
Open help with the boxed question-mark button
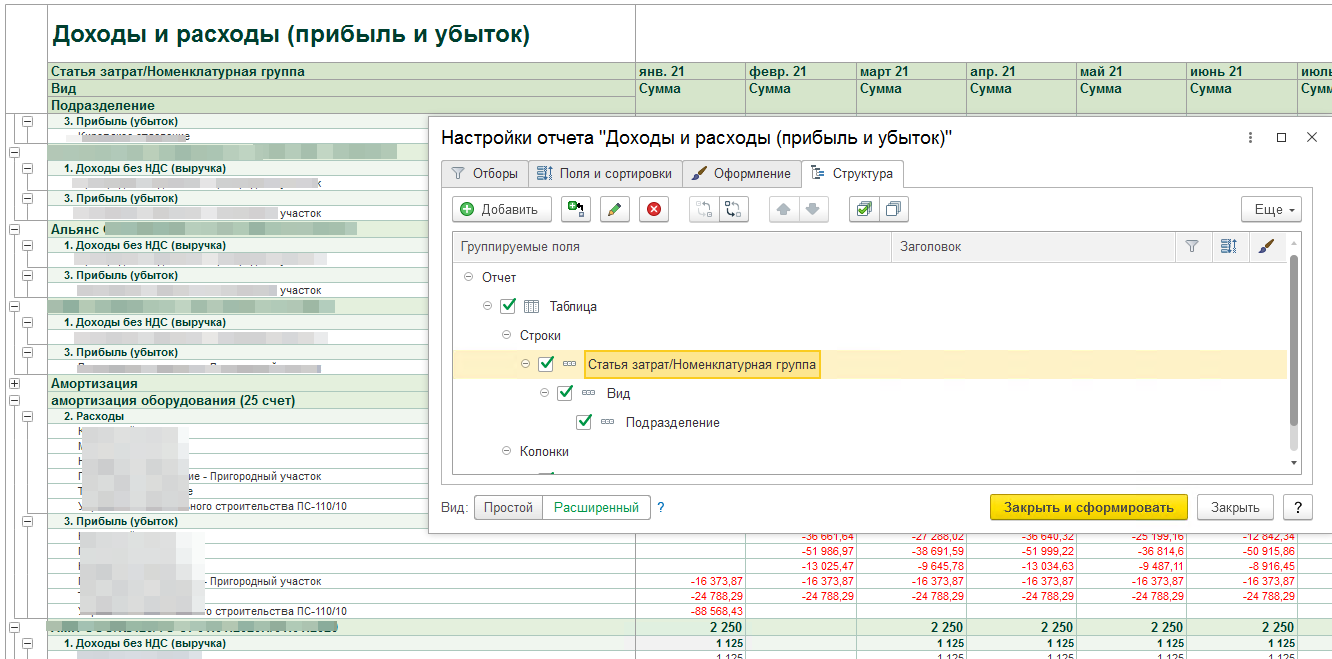coord(1297,507)
